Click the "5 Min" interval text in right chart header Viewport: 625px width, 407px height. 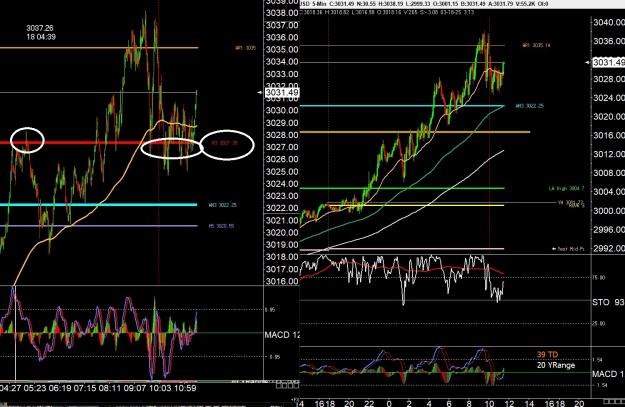[x=318, y=4]
